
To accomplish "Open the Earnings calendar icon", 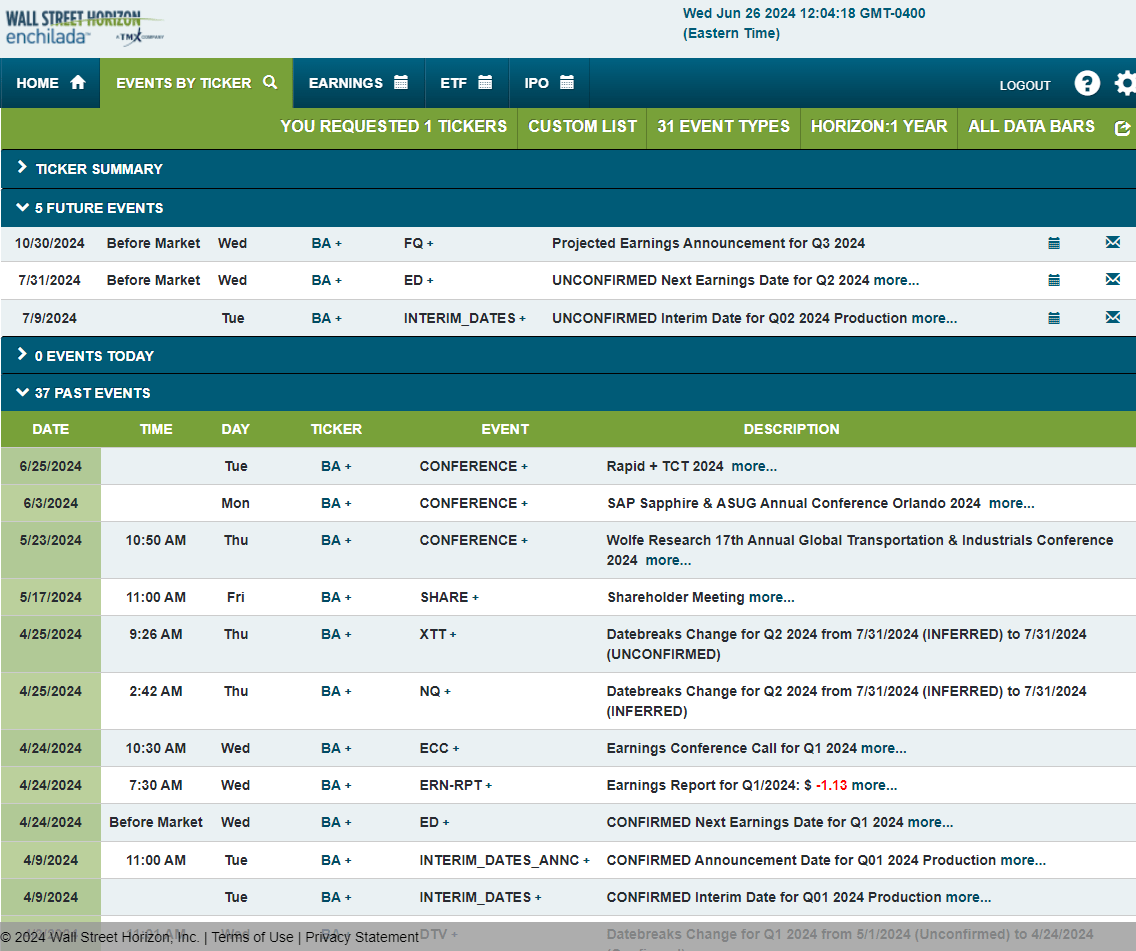I will [401, 83].
